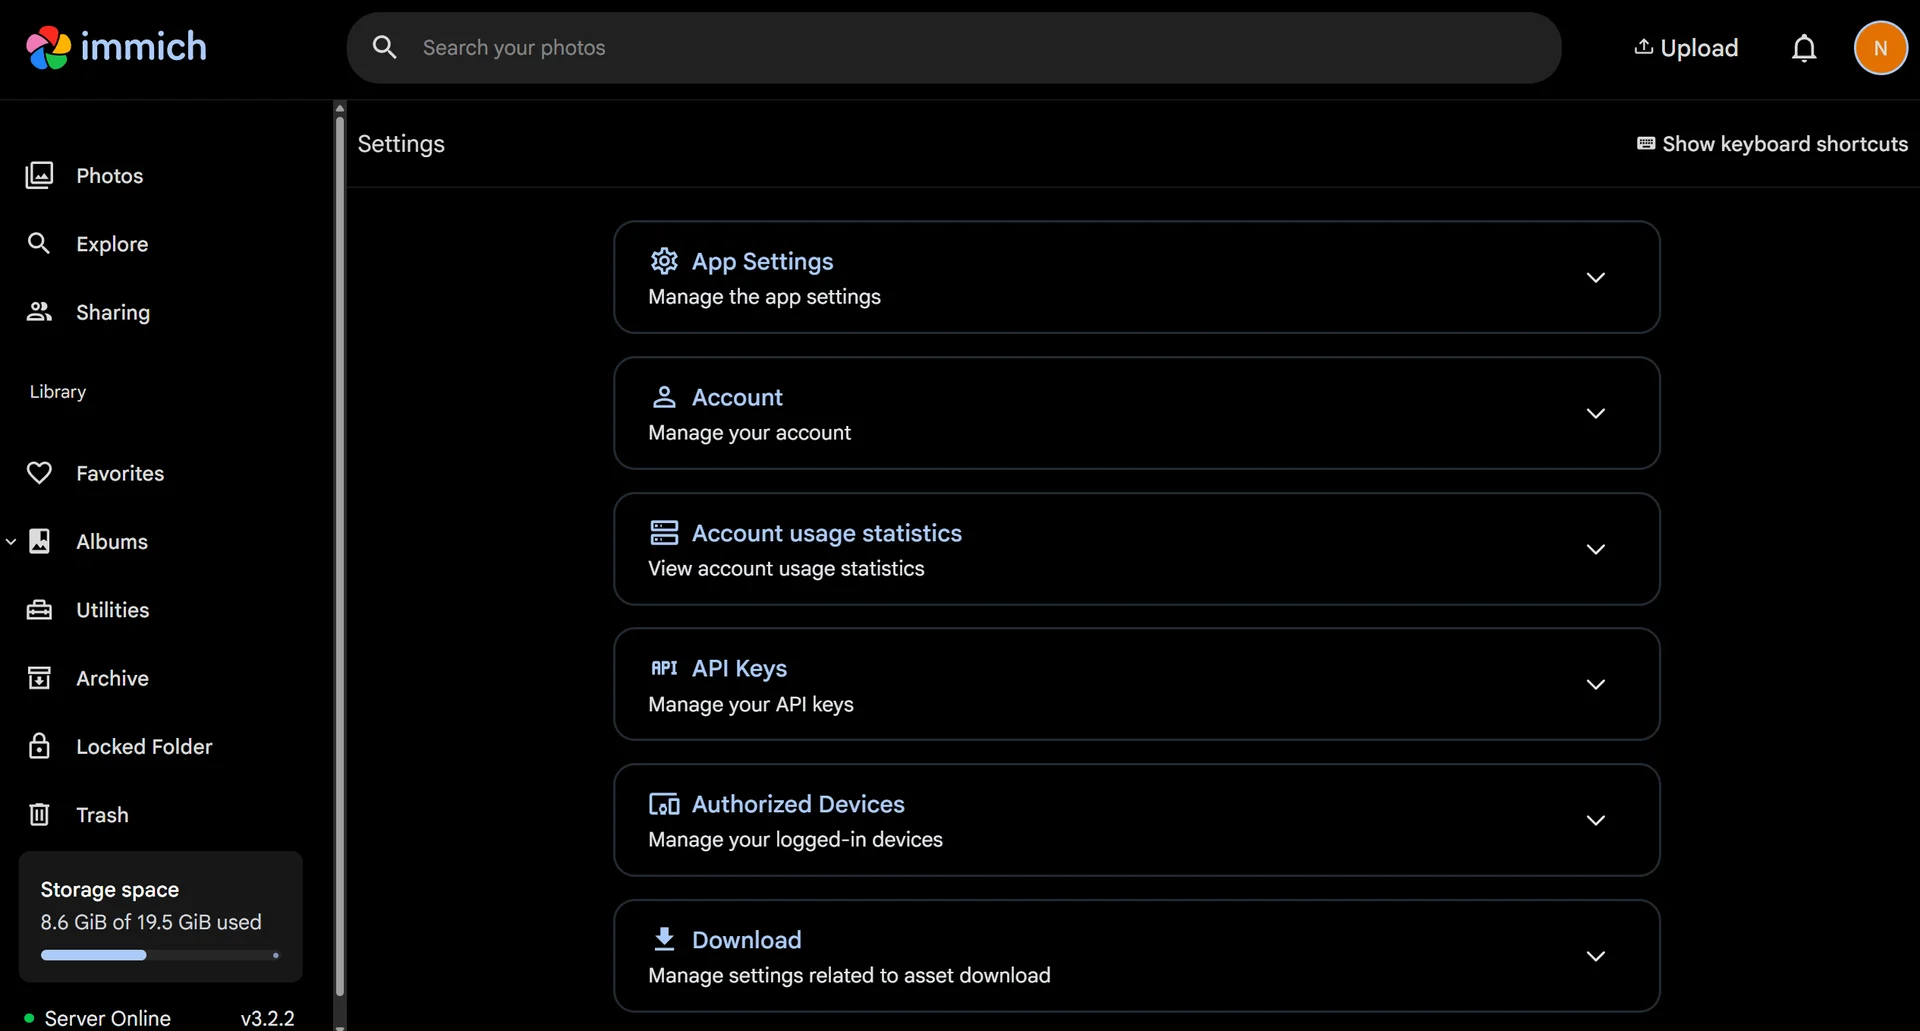The width and height of the screenshot is (1920, 1031).
Task: Expand the App Settings section chevron
Action: coord(1596,277)
